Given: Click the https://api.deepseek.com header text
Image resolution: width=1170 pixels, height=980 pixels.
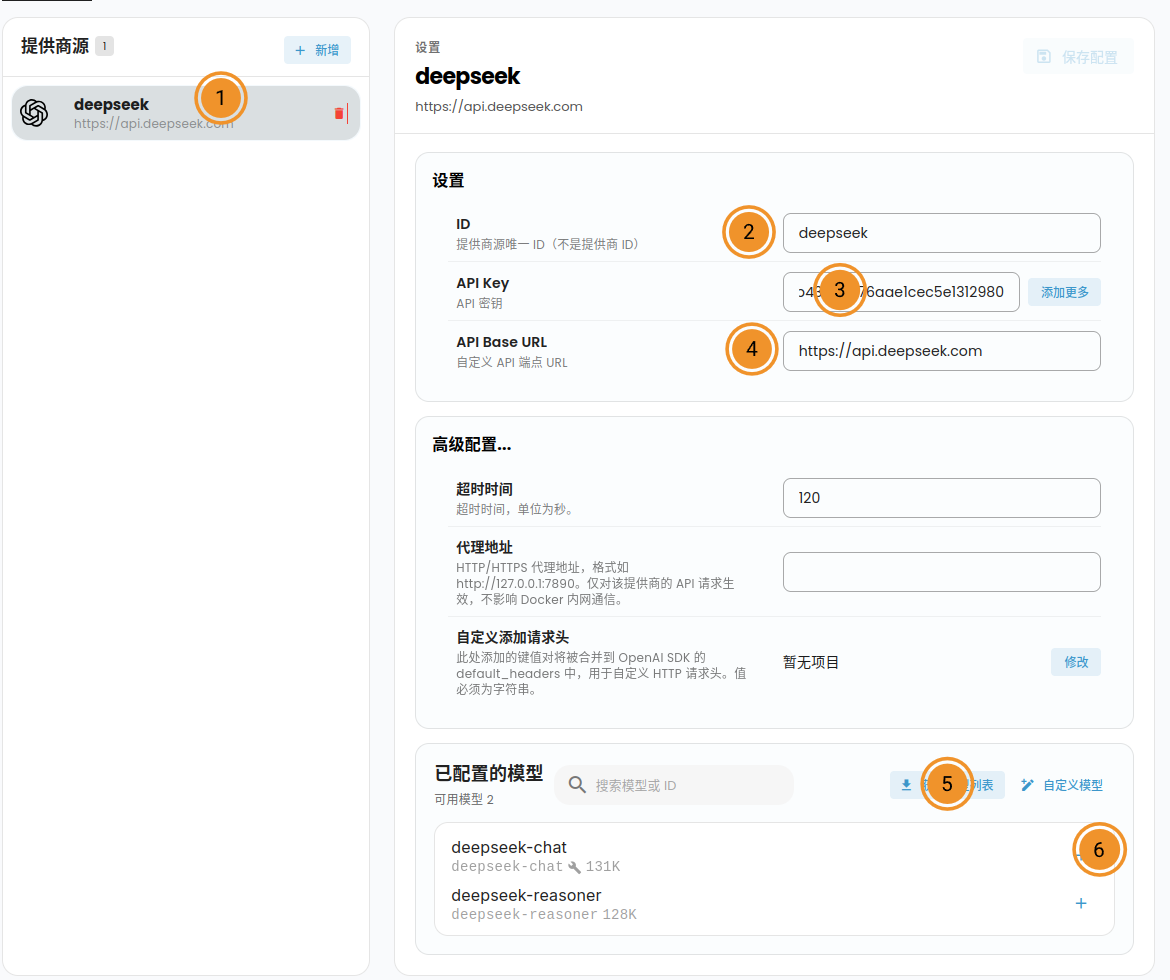Looking at the screenshot, I should (498, 107).
